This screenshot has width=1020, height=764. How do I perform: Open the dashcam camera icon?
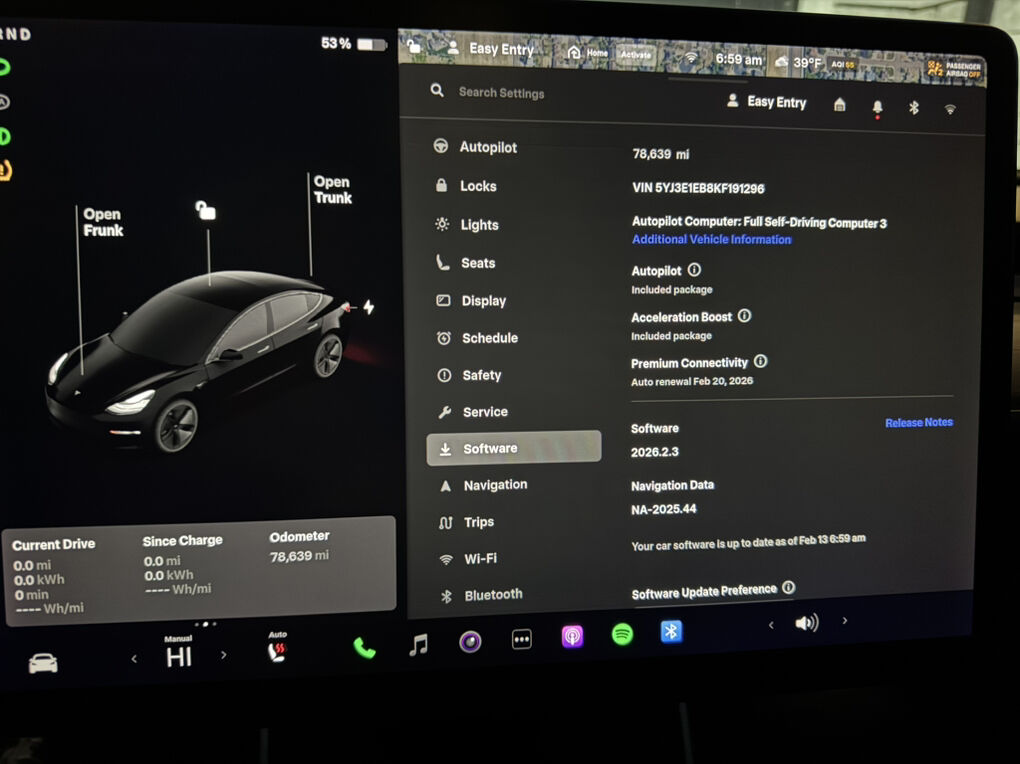[470, 642]
